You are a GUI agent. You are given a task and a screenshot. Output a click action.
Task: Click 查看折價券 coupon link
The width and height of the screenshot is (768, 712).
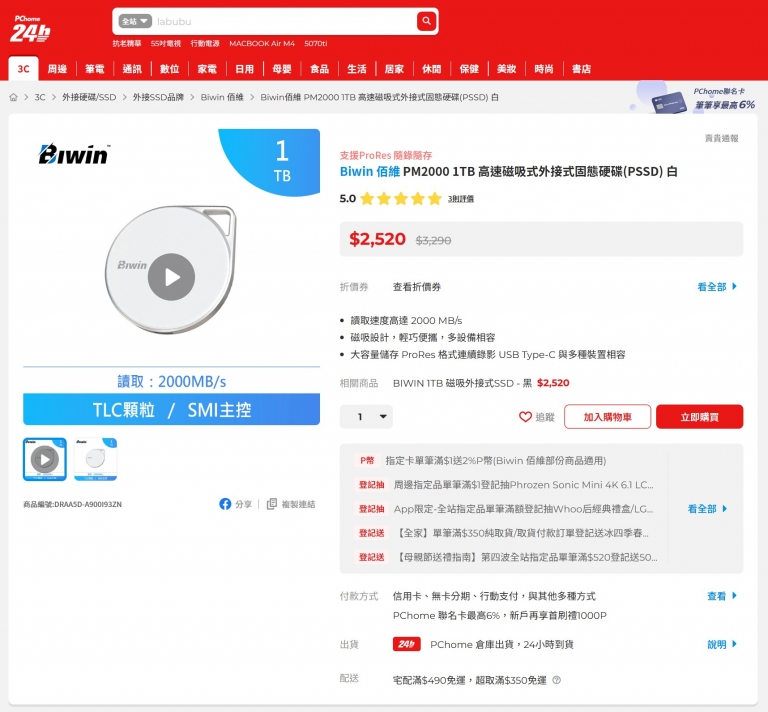click(x=417, y=287)
